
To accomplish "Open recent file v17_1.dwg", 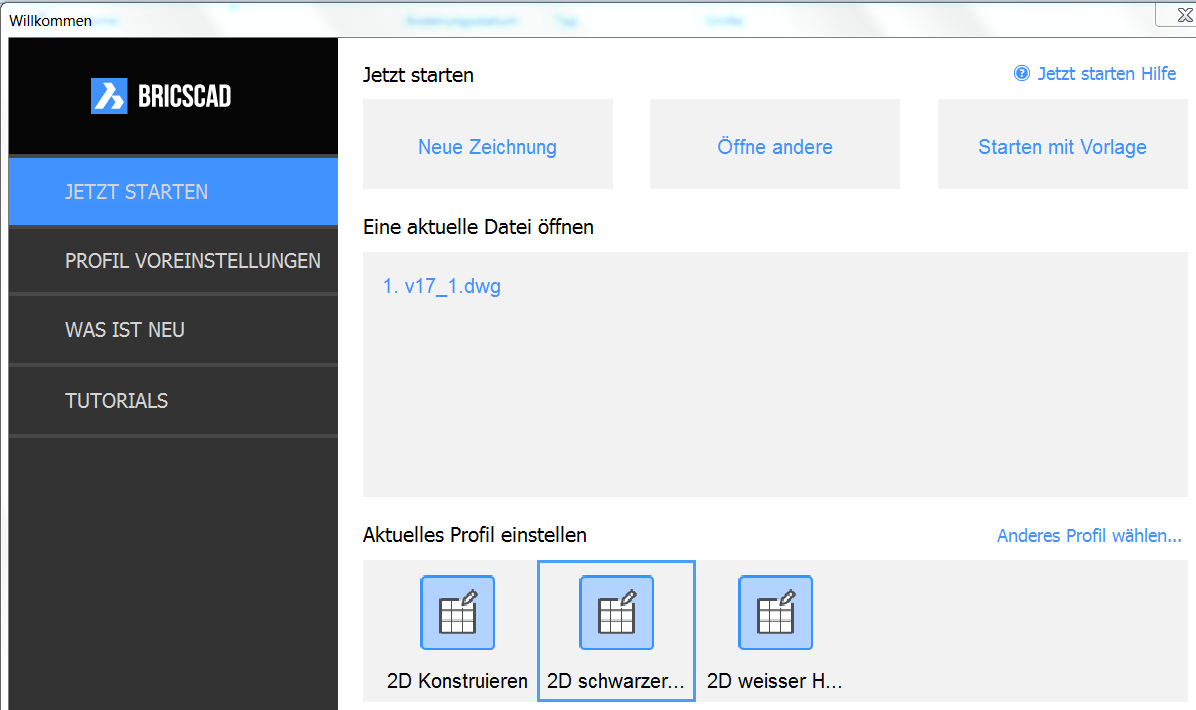I will (442, 286).
